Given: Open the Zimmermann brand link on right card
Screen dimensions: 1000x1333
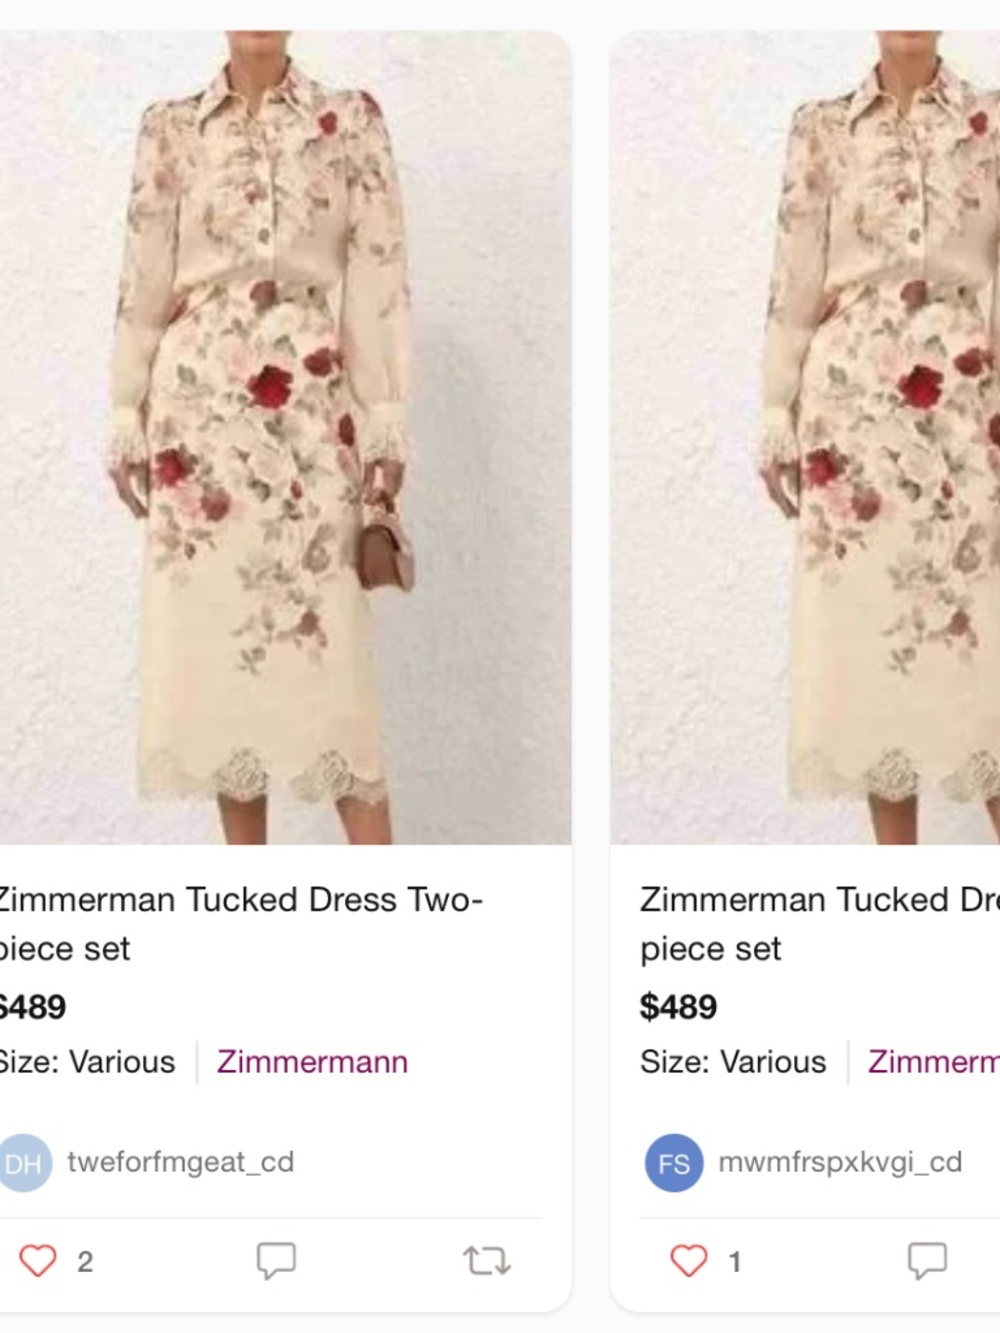Looking at the screenshot, I should tap(930, 1062).
